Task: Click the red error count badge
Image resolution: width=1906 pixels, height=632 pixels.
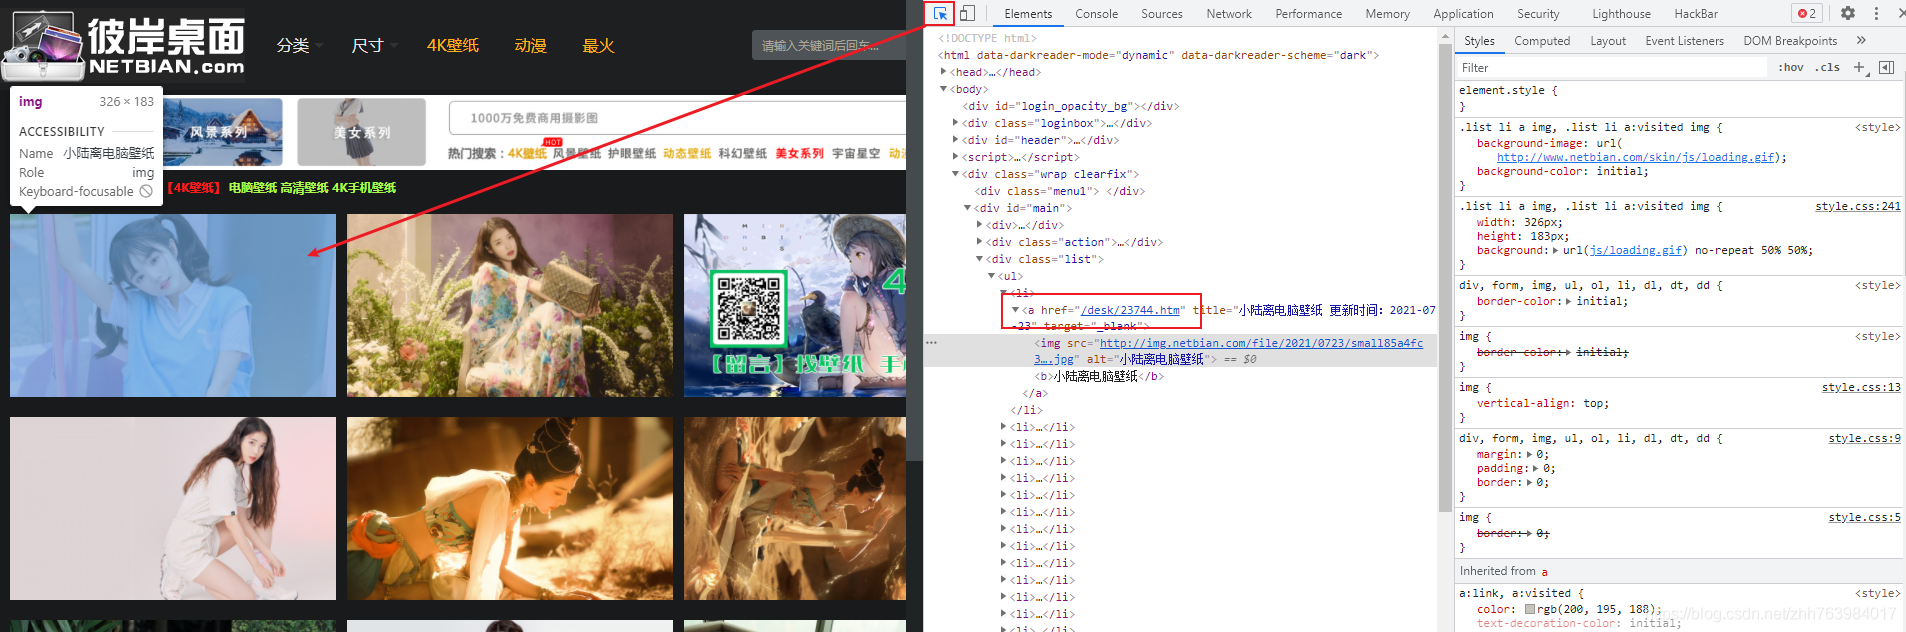Action: pos(1807,14)
